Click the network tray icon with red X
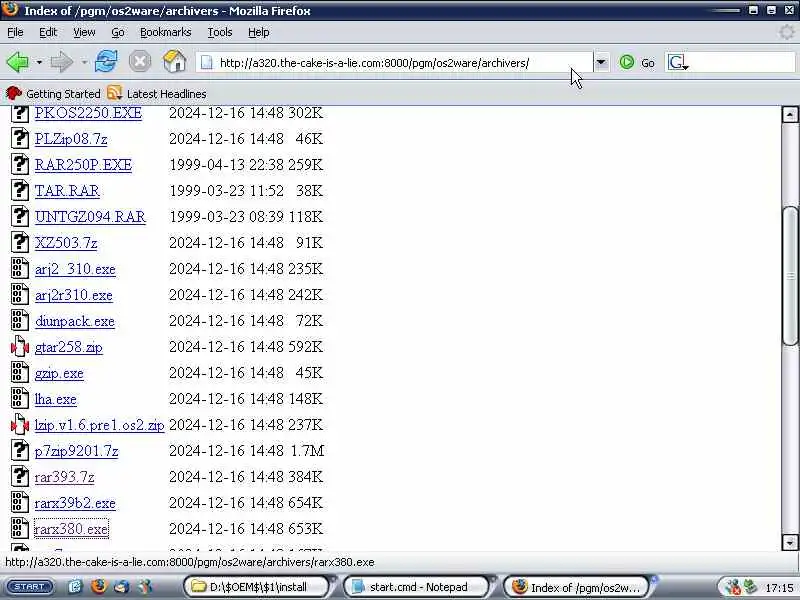This screenshot has width=800, height=600. (732, 587)
